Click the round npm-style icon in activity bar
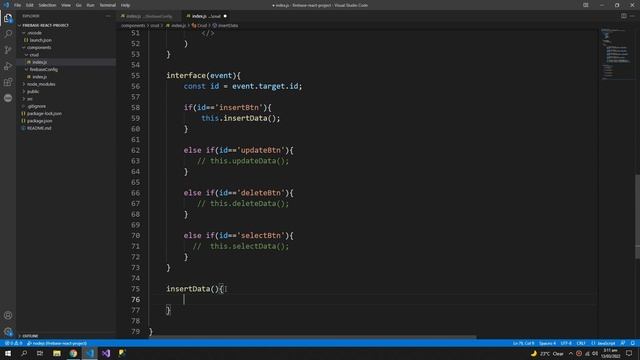The height and width of the screenshot is (360, 640). point(8,98)
